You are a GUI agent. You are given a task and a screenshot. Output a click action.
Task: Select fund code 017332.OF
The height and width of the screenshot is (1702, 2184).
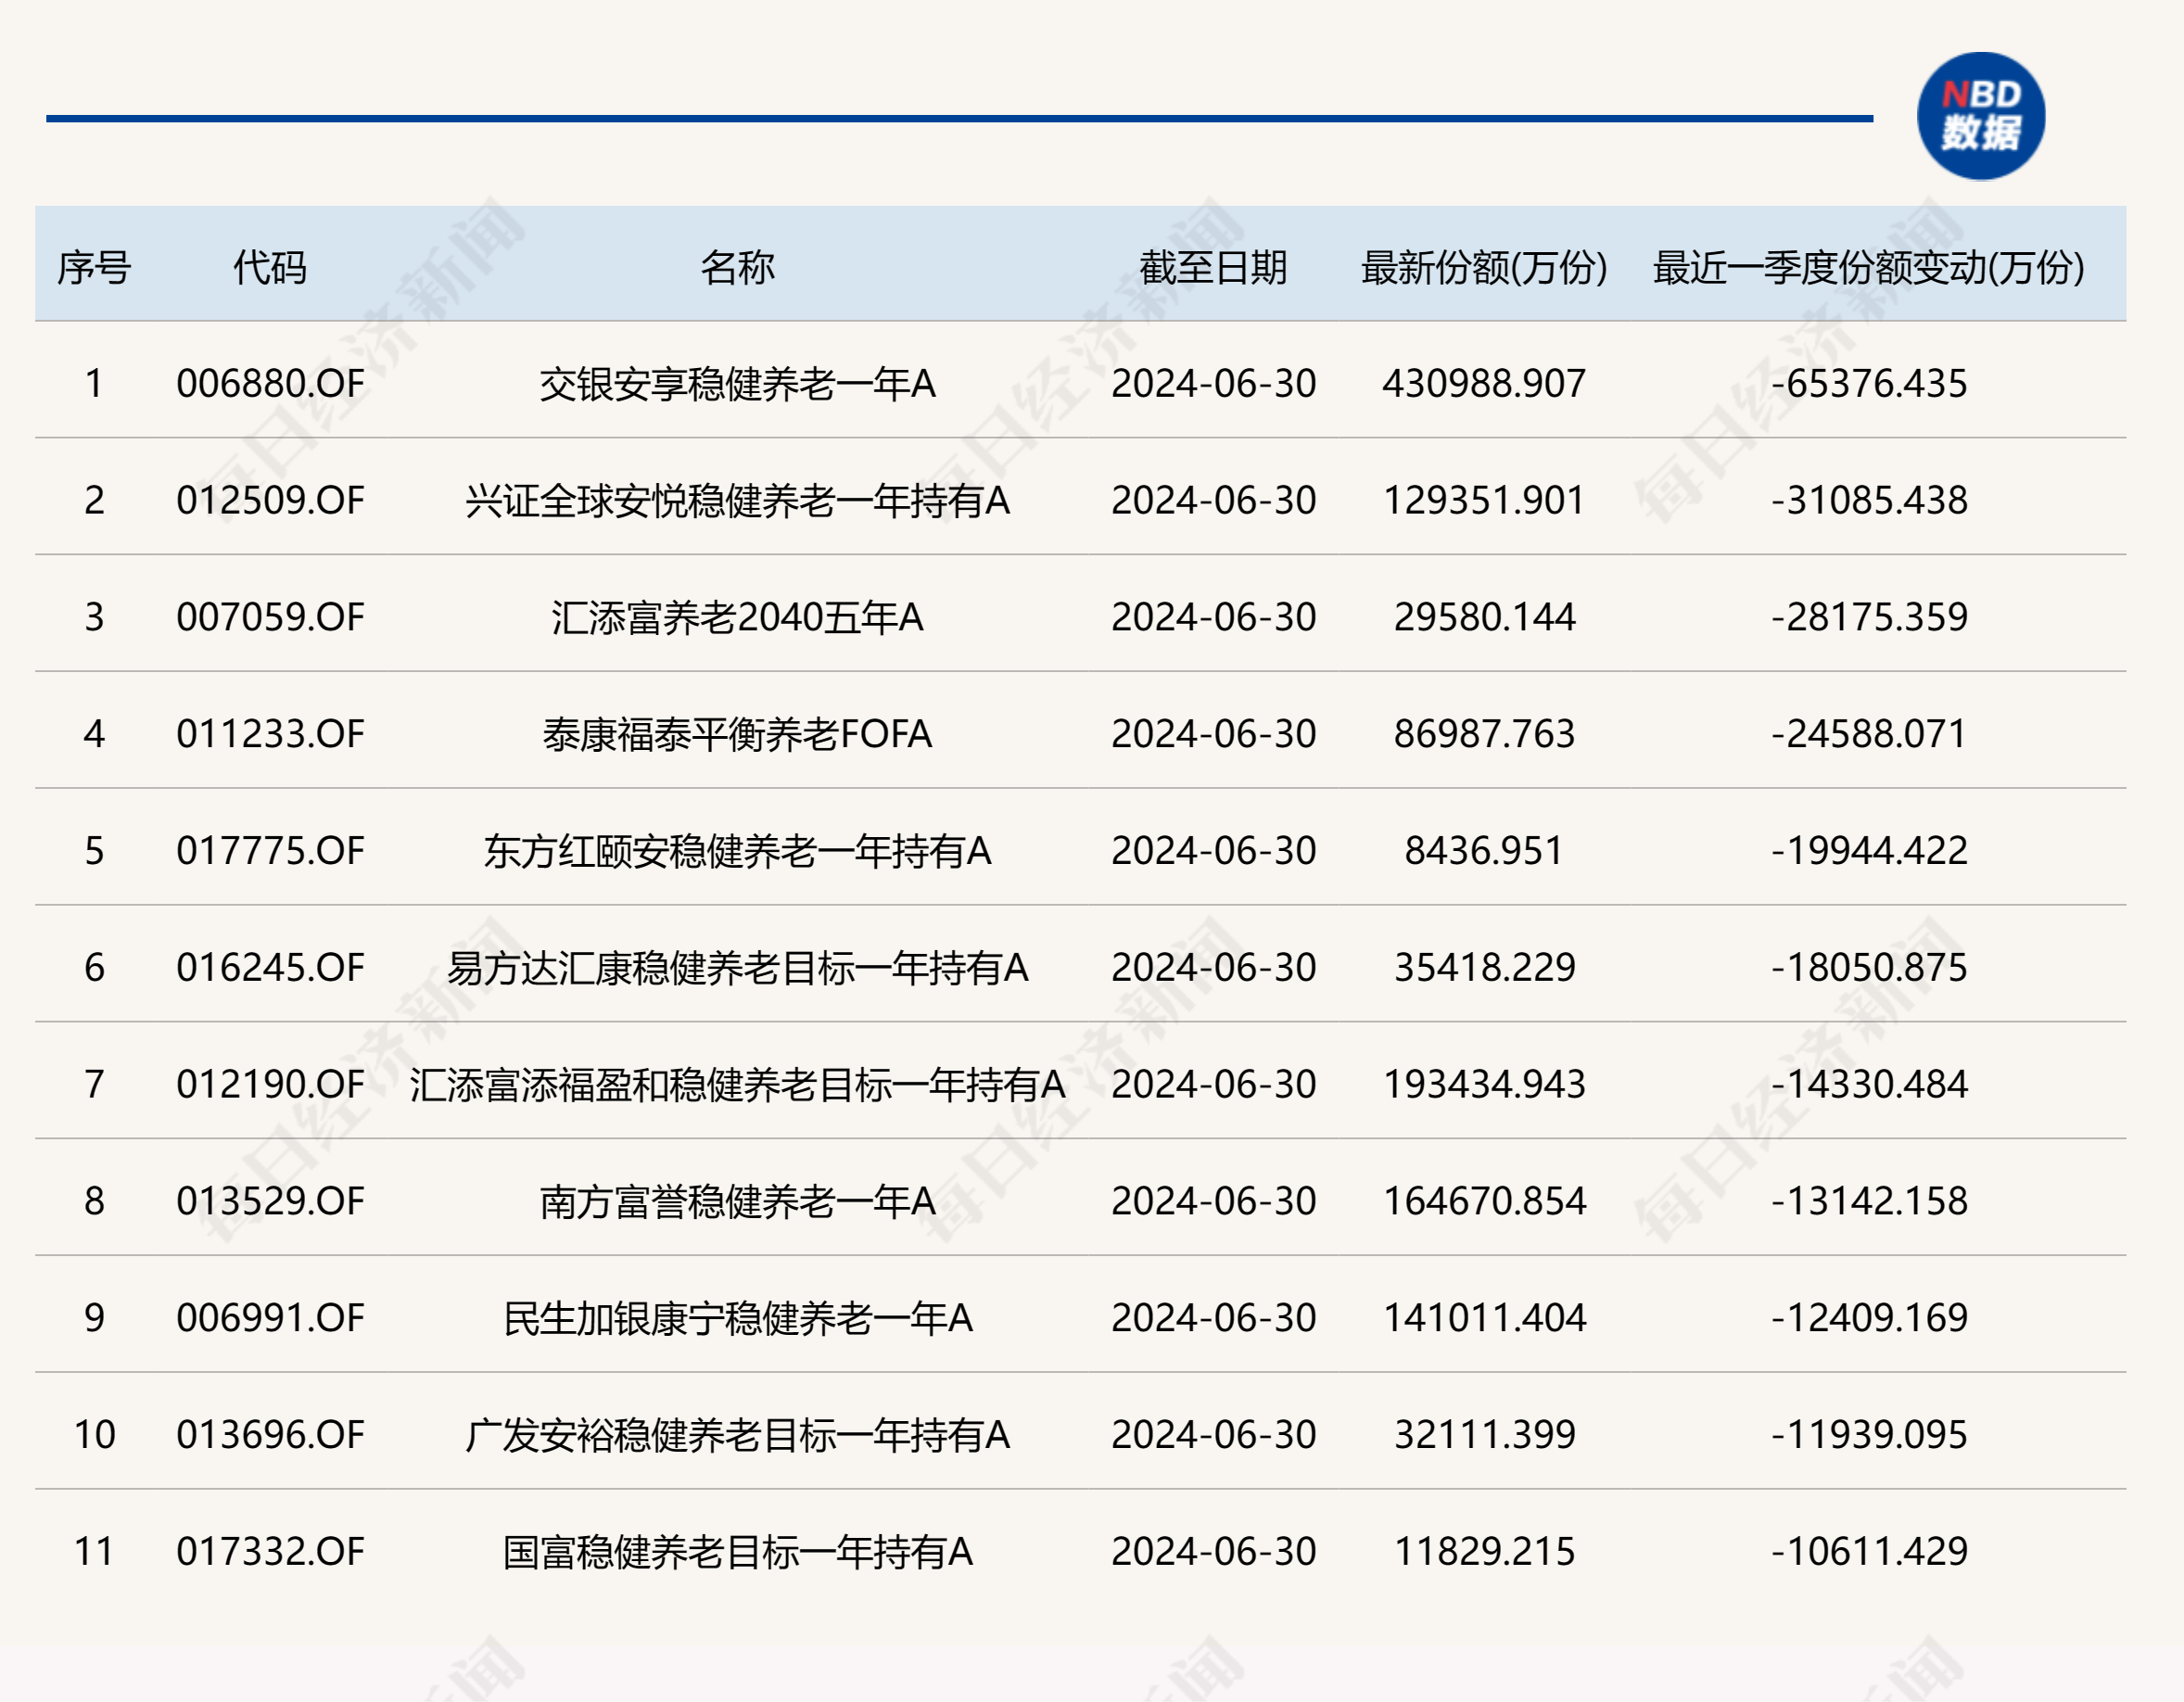point(270,1551)
